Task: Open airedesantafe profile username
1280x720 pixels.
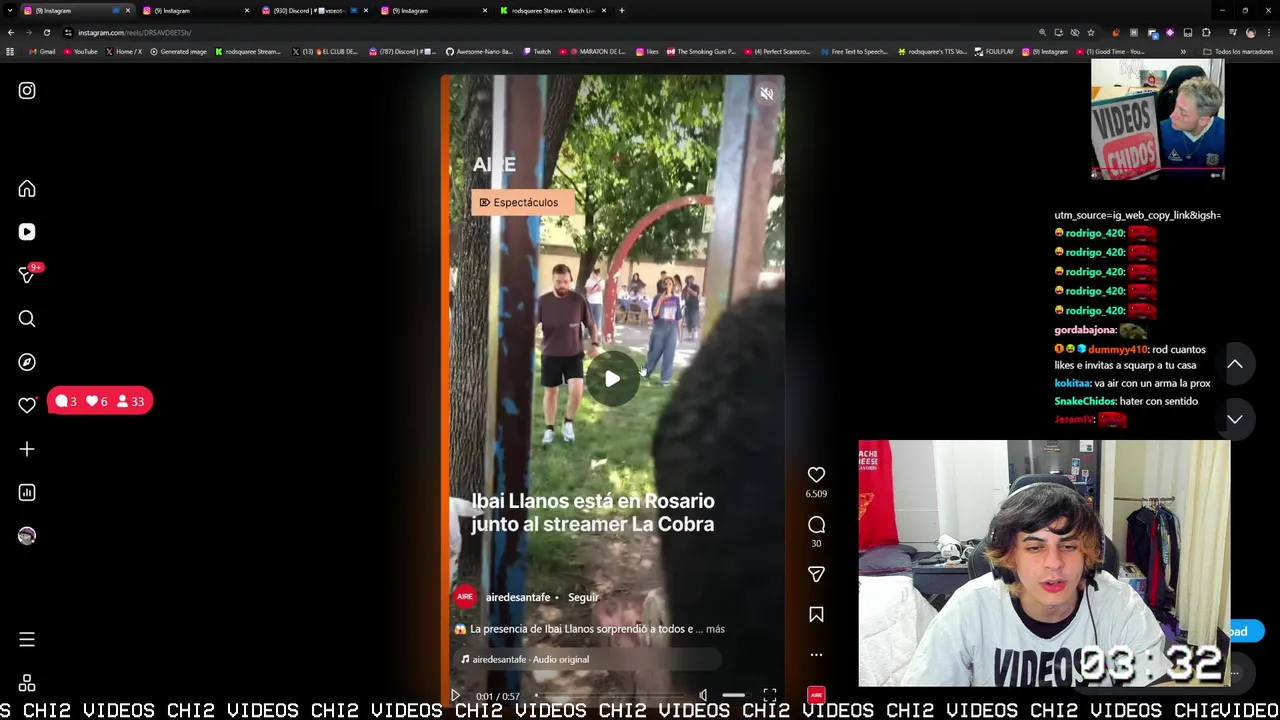Action: coord(518,597)
